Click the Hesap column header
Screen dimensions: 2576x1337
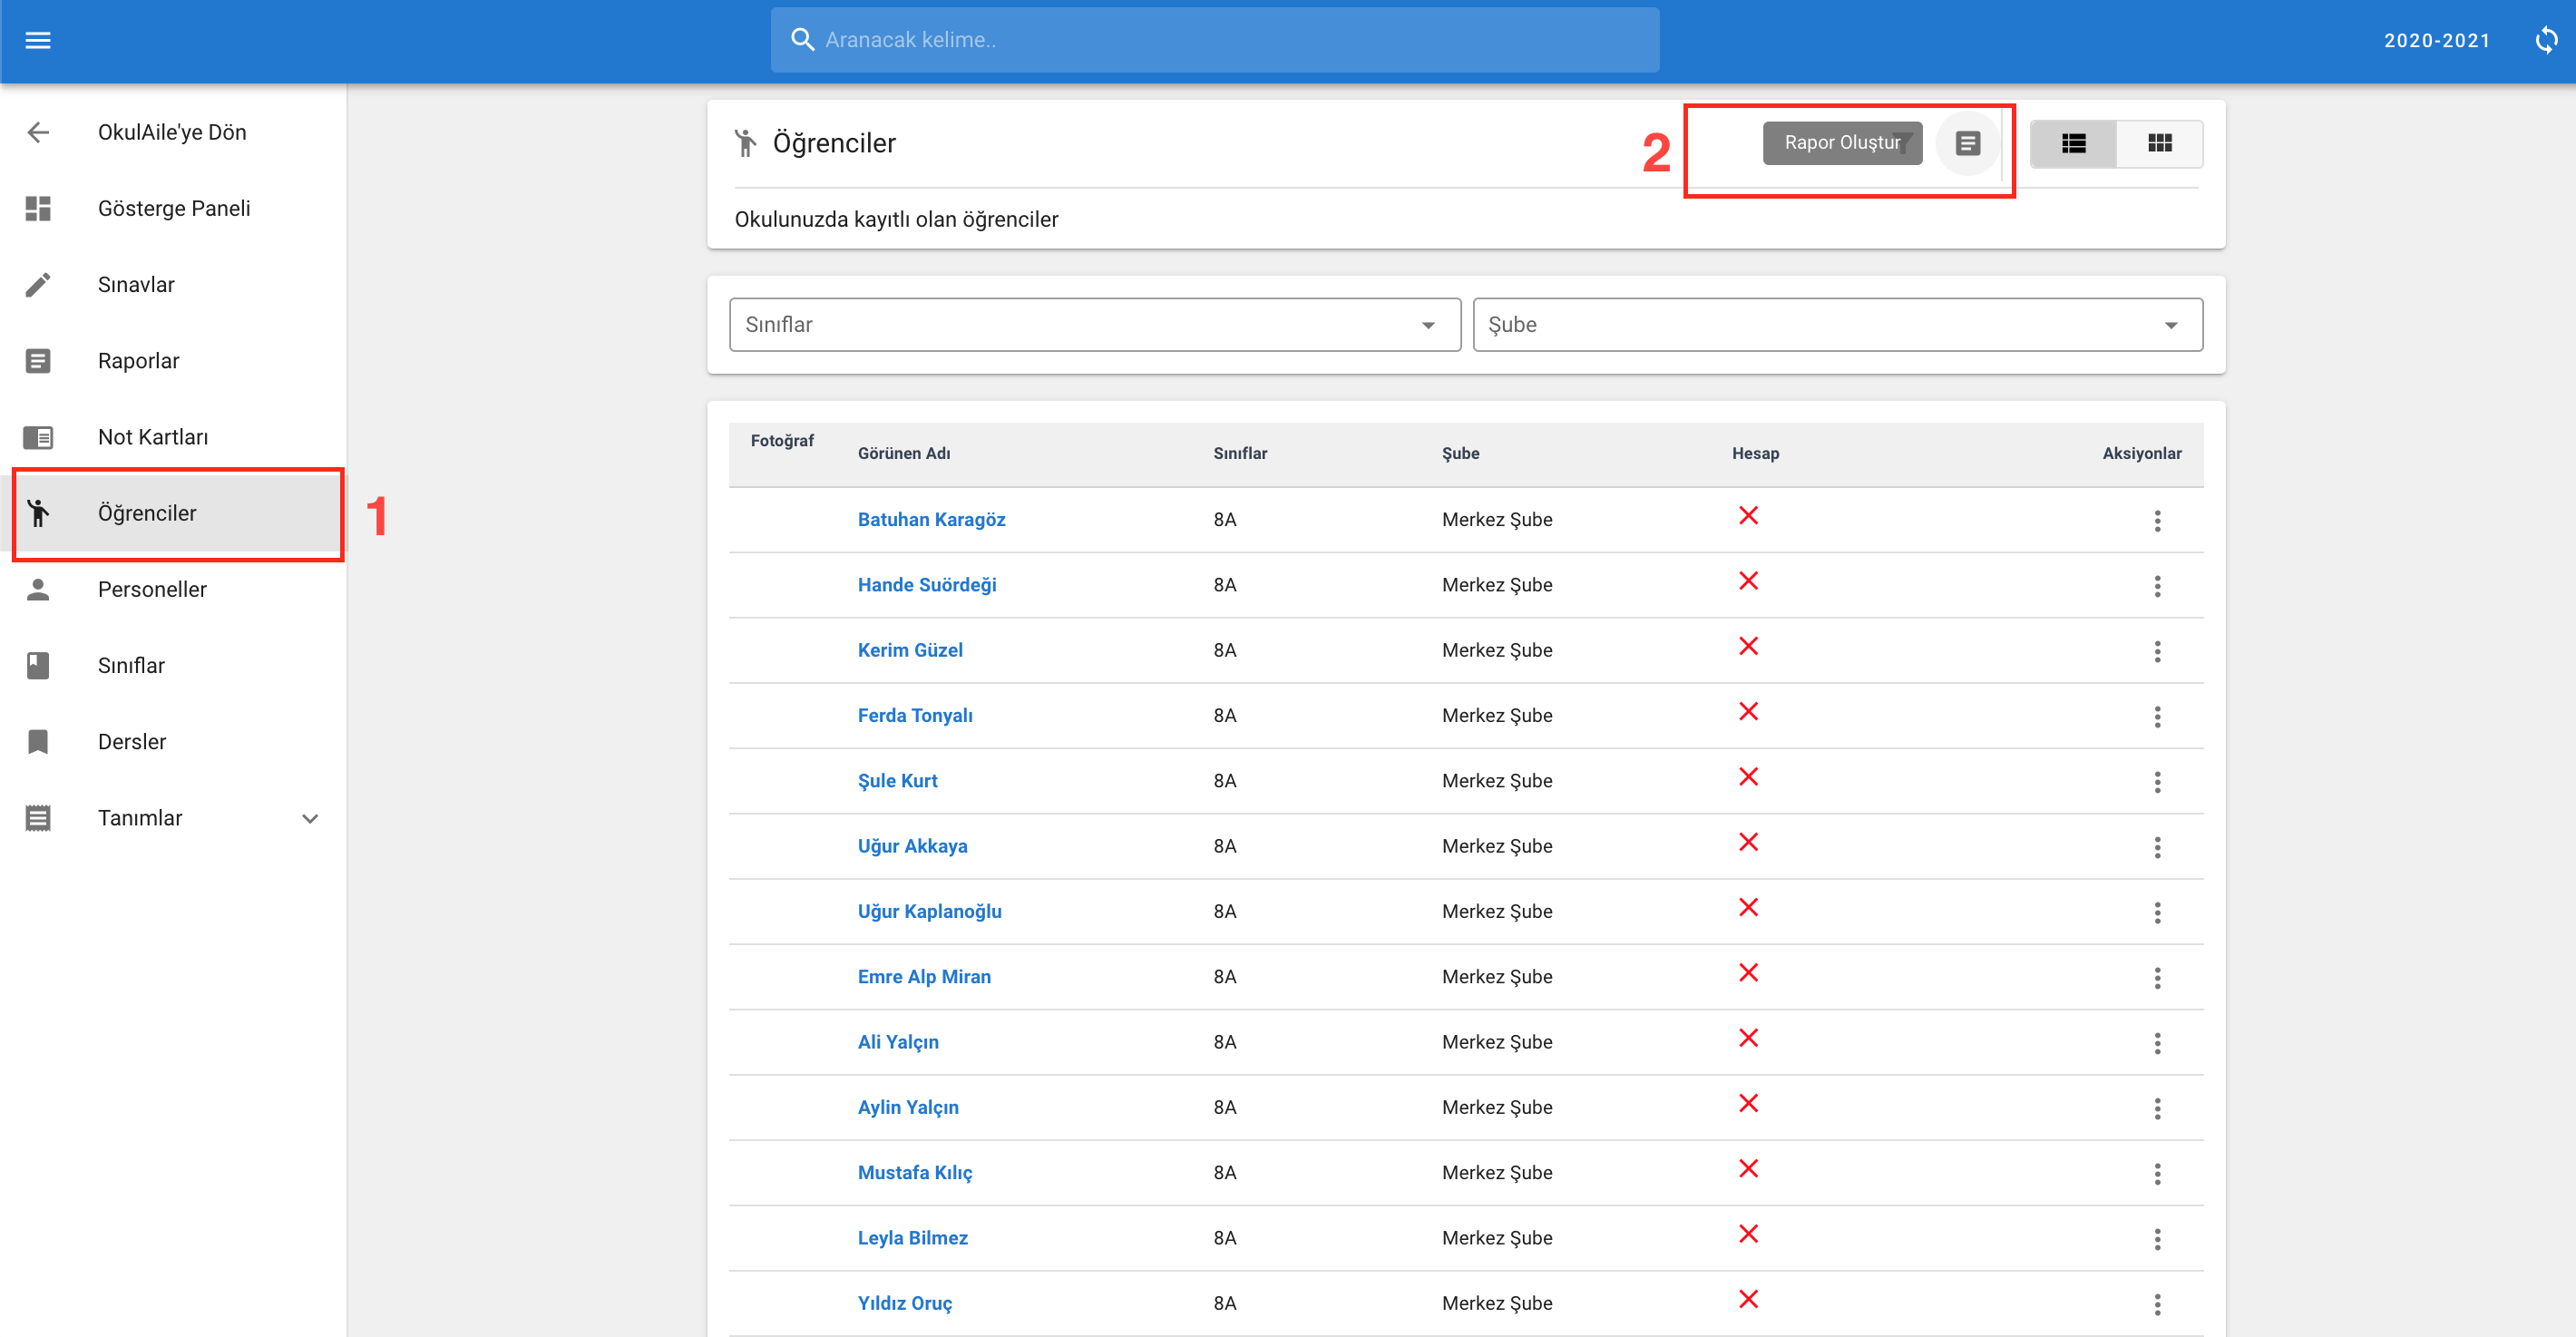click(x=1755, y=454)
